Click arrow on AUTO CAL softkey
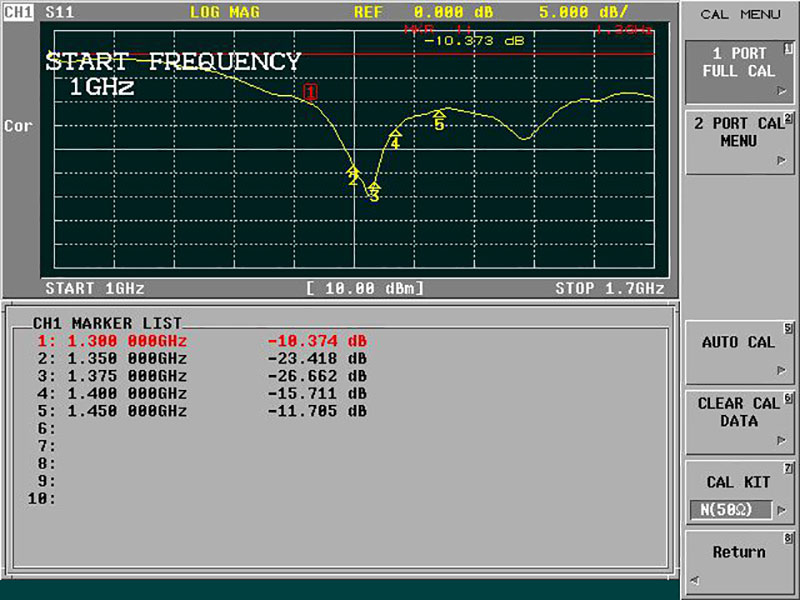 [781, 370]
